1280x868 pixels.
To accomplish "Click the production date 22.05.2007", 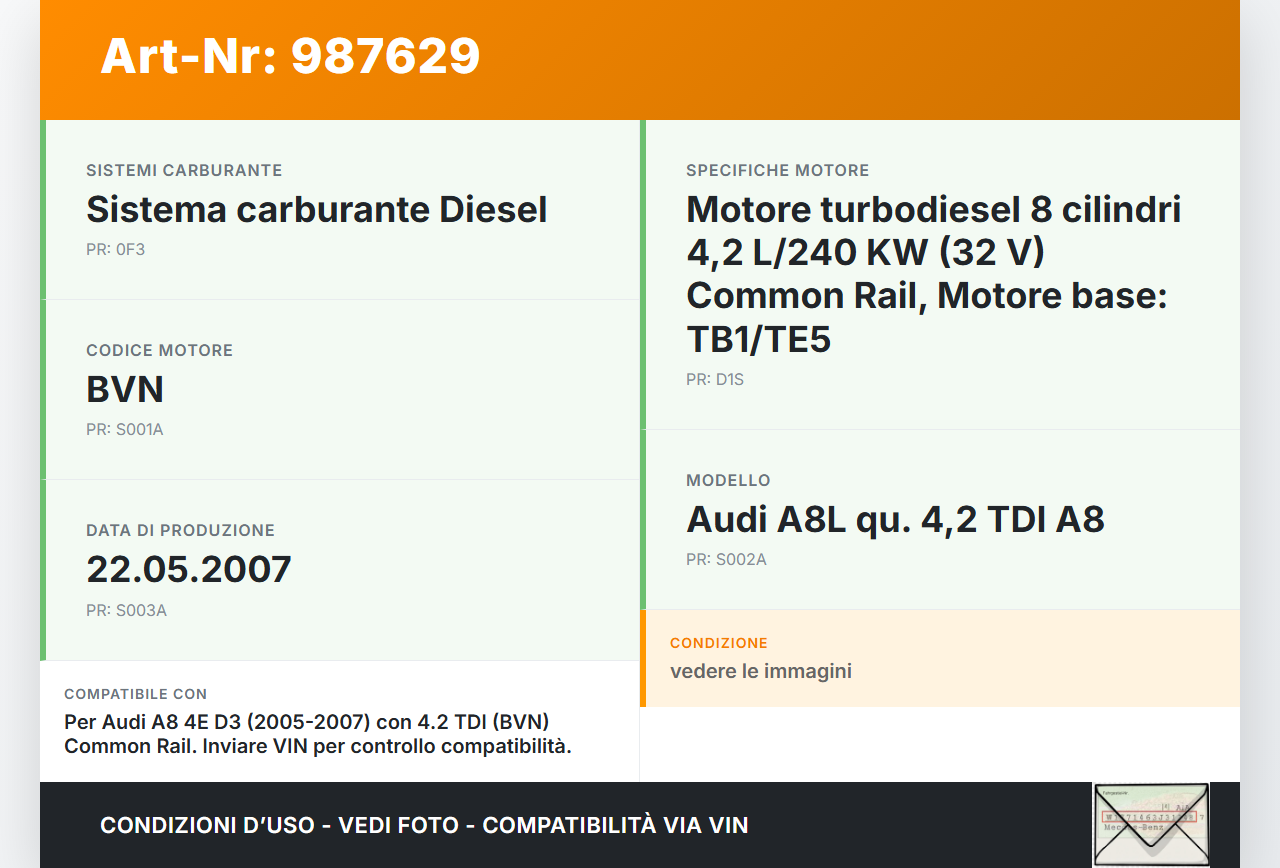I will point(189,570).
